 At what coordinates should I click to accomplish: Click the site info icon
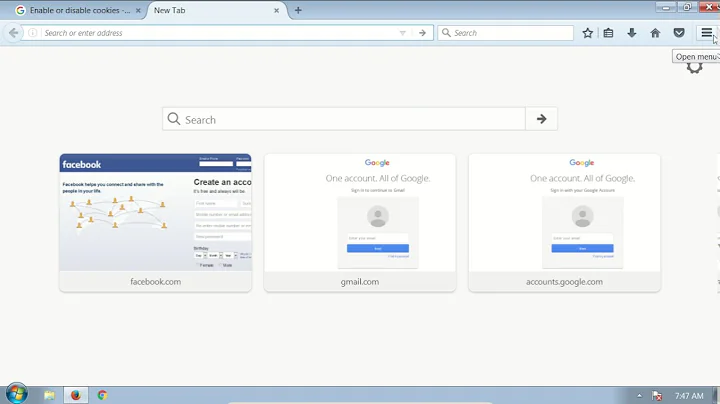tap(33, 33)
